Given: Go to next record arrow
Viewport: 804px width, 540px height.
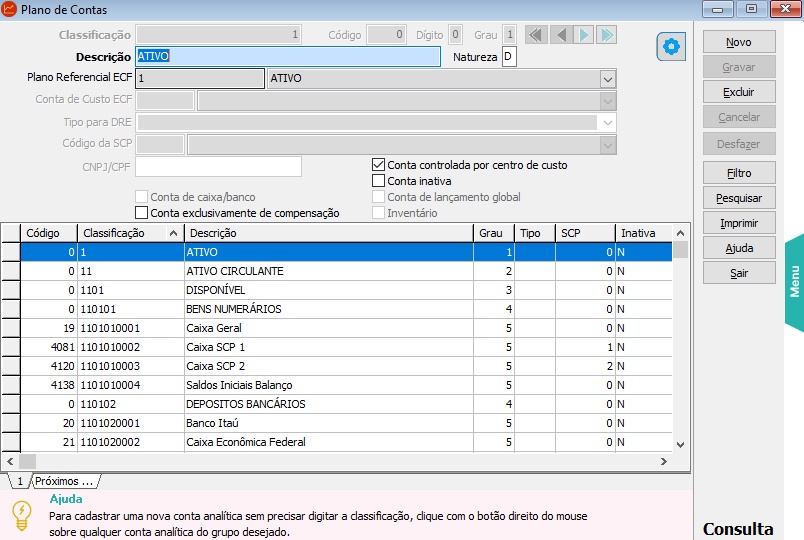Looking at the screenshot, I should pos(584,35).
